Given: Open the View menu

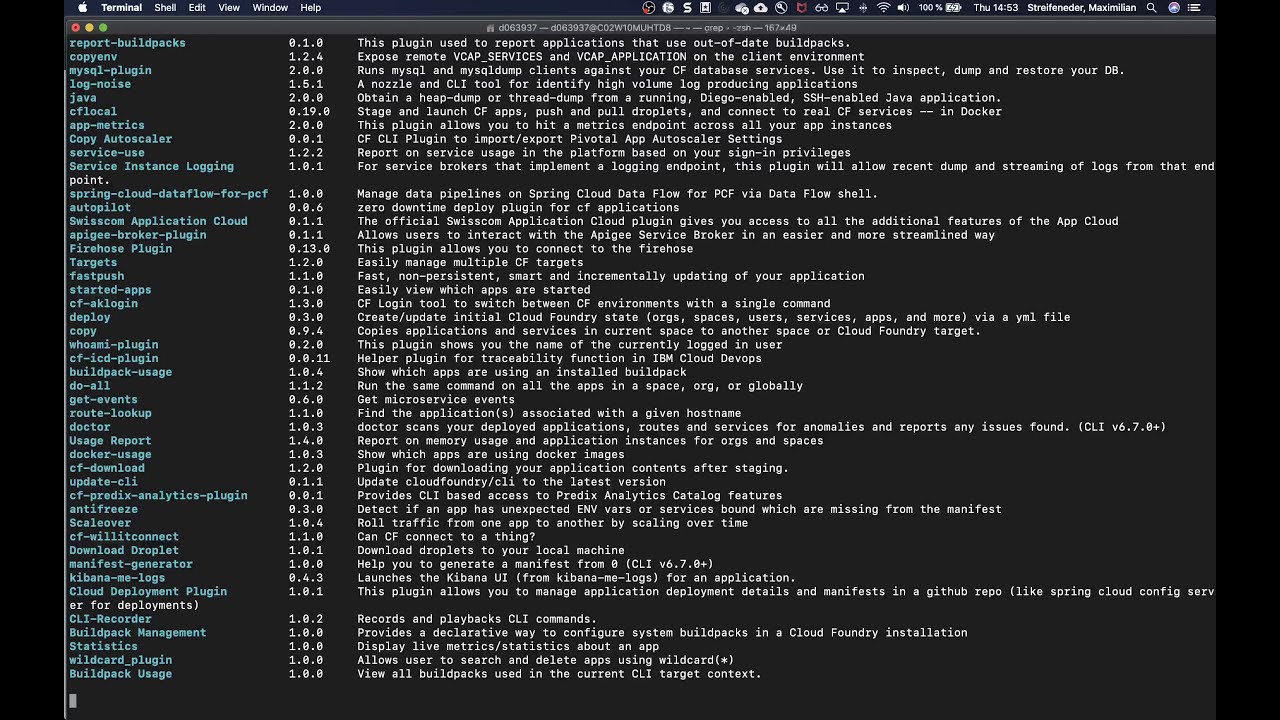Looking at the screenshot, I should point(229,7).
